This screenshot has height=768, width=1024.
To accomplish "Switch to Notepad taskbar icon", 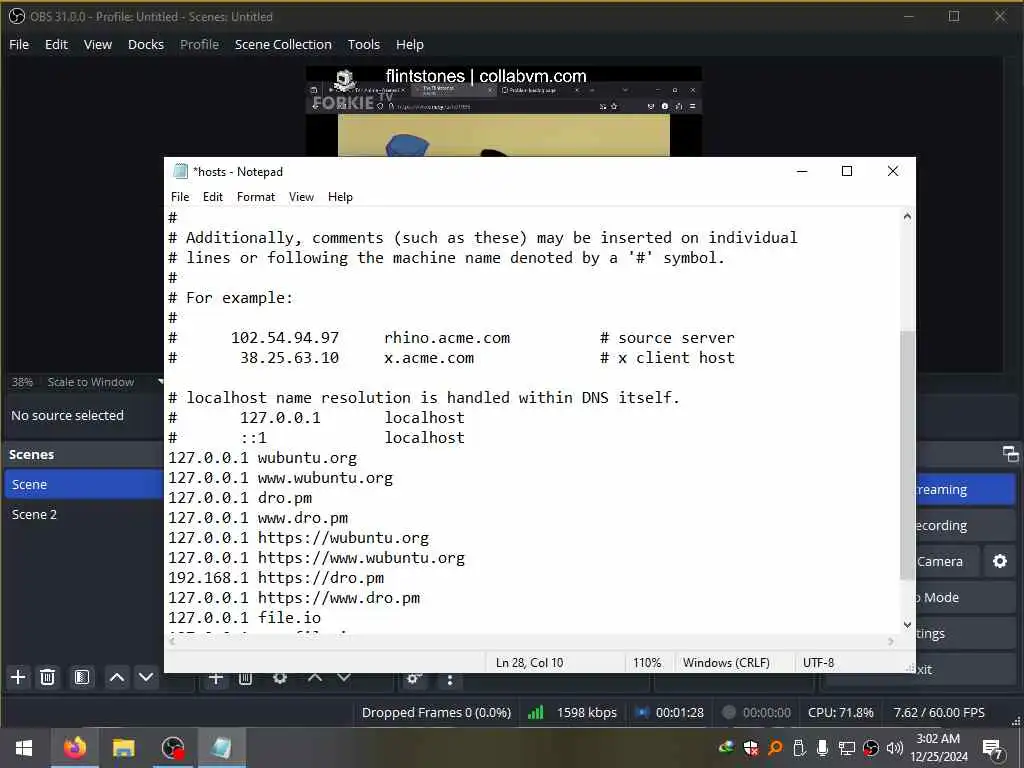I will click(x=221, y=748).
